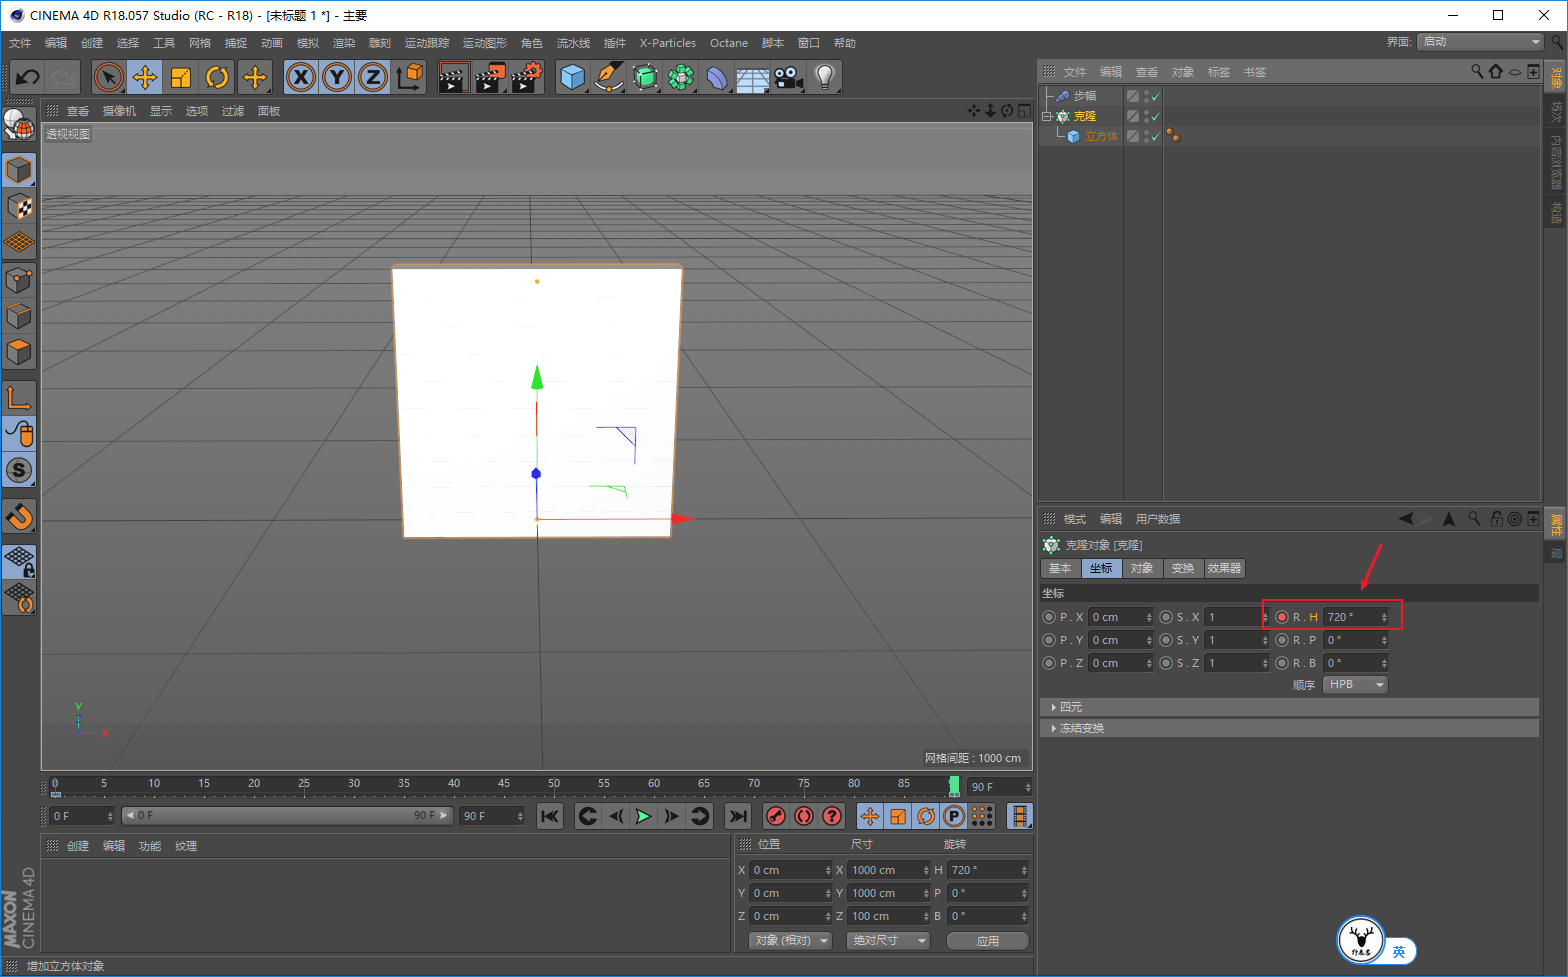Add a camera object
The height and width of the screenshot is (977, 1568).
pos(789,77)
